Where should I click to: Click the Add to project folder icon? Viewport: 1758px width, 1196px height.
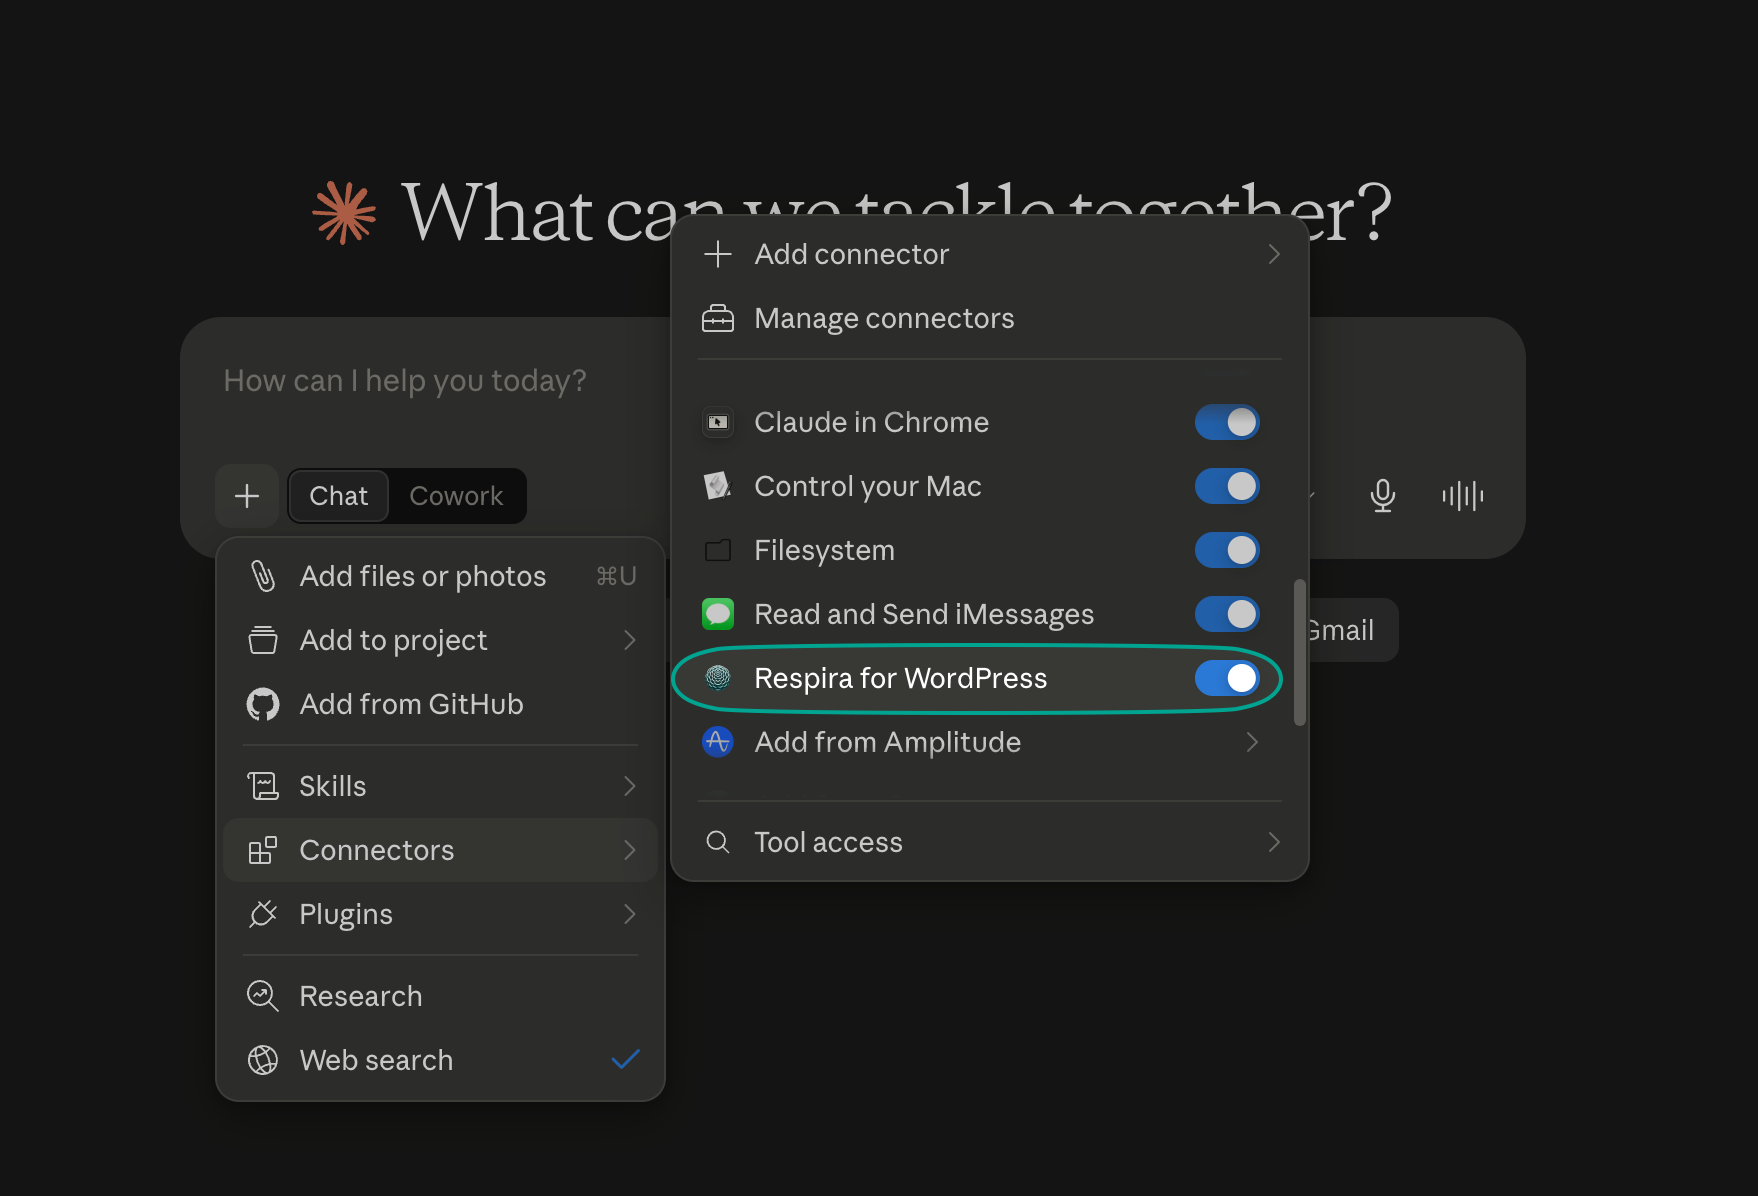[x=263, y=640]
